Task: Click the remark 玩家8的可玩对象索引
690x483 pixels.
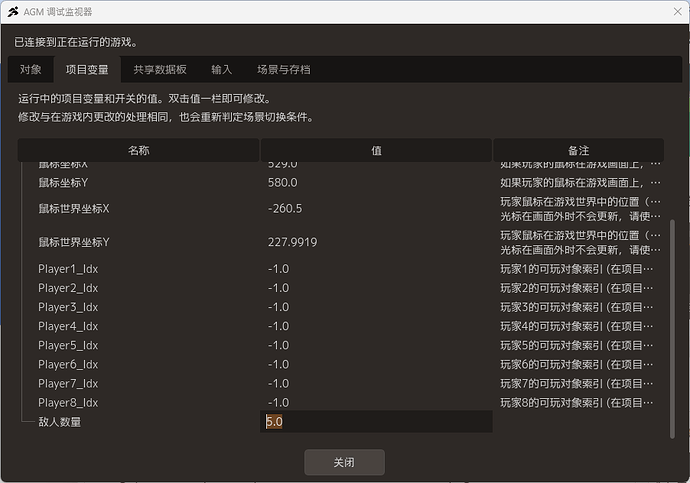Action: coord(577,403)
